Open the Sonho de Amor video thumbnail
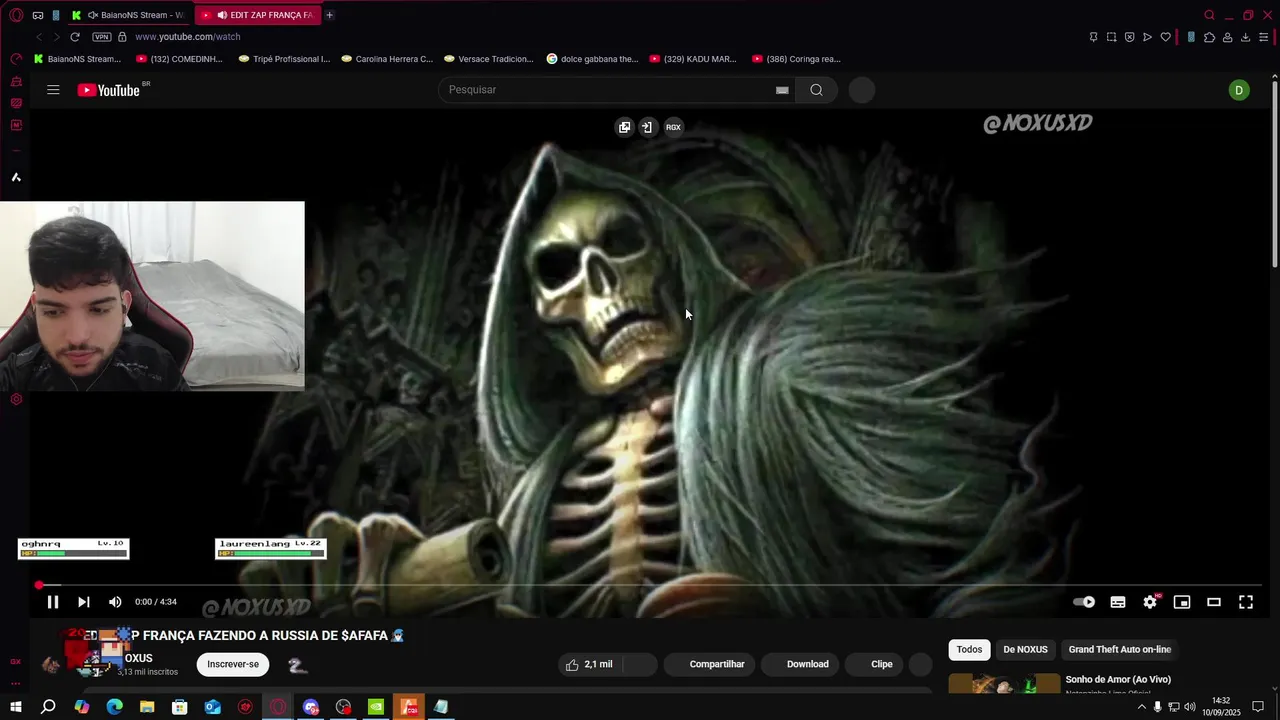The width and height of the screenshot is (1280, 720). click(1004, 685)
